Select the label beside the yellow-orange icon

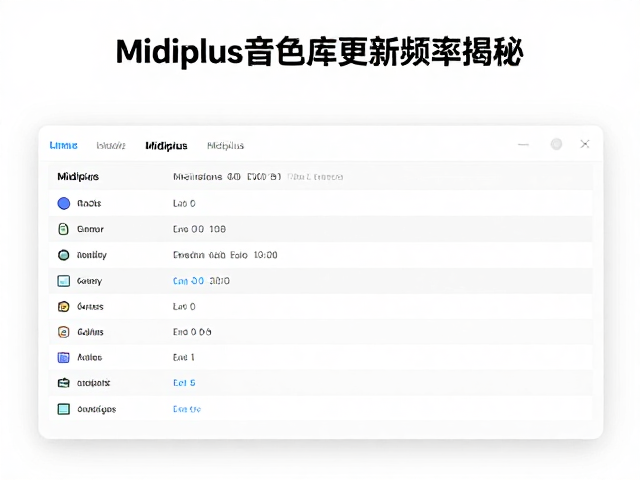(90, 307)
